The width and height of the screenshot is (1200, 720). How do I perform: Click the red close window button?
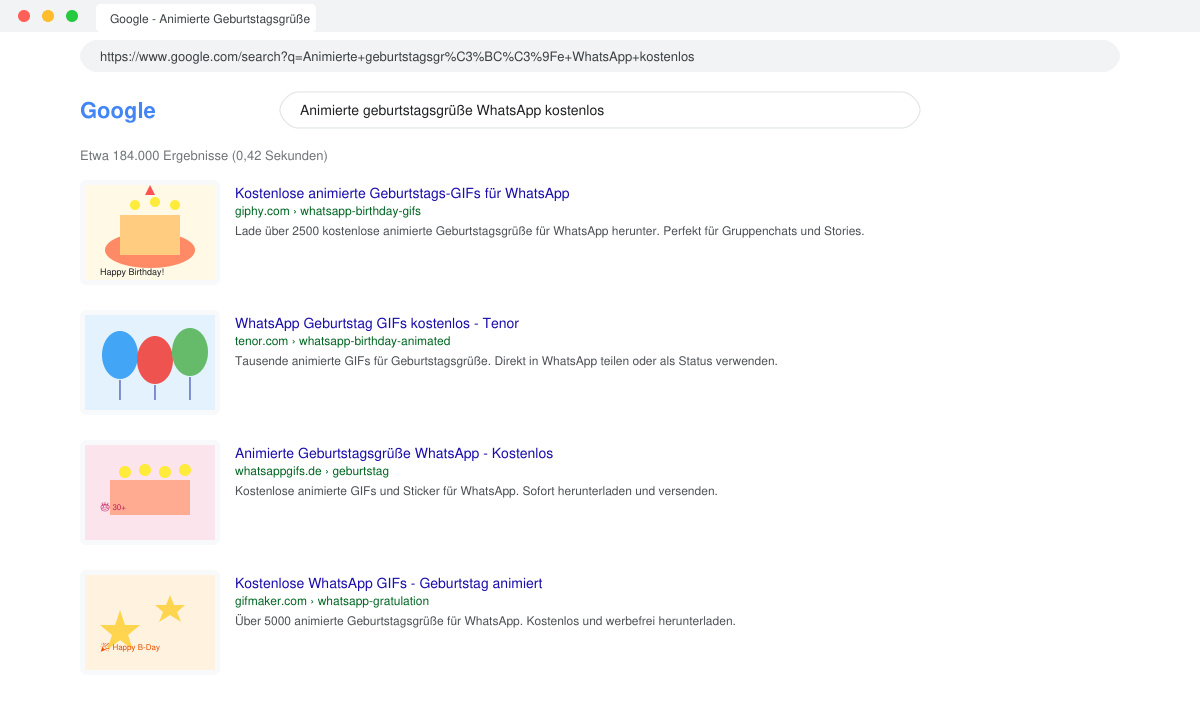[24, 16]
